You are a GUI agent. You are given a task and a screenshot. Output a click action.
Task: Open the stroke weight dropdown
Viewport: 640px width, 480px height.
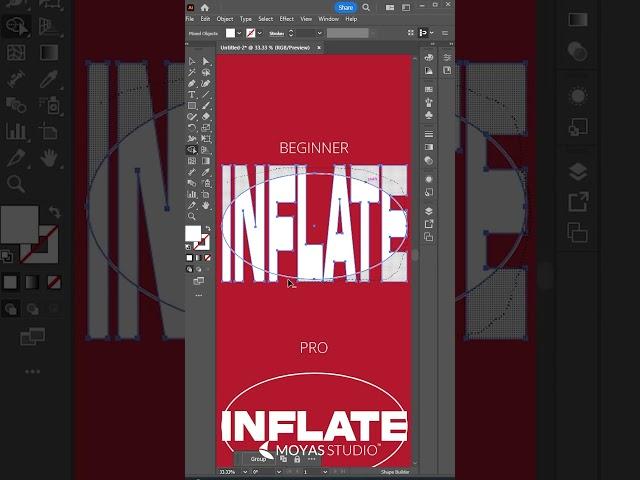click(320, 33)
